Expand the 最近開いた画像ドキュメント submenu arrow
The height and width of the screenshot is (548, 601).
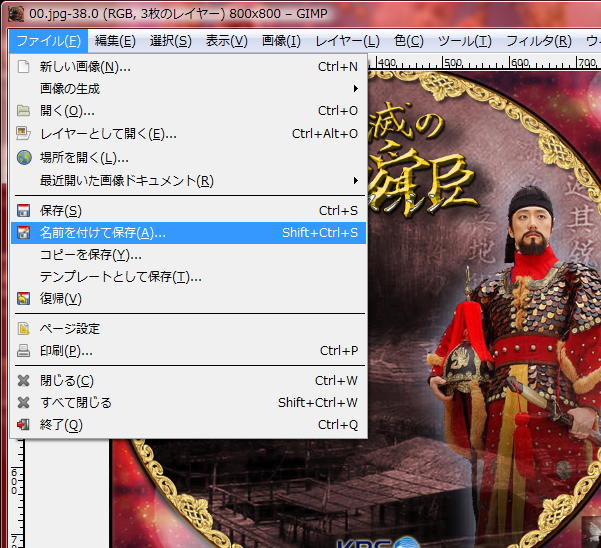356,180
